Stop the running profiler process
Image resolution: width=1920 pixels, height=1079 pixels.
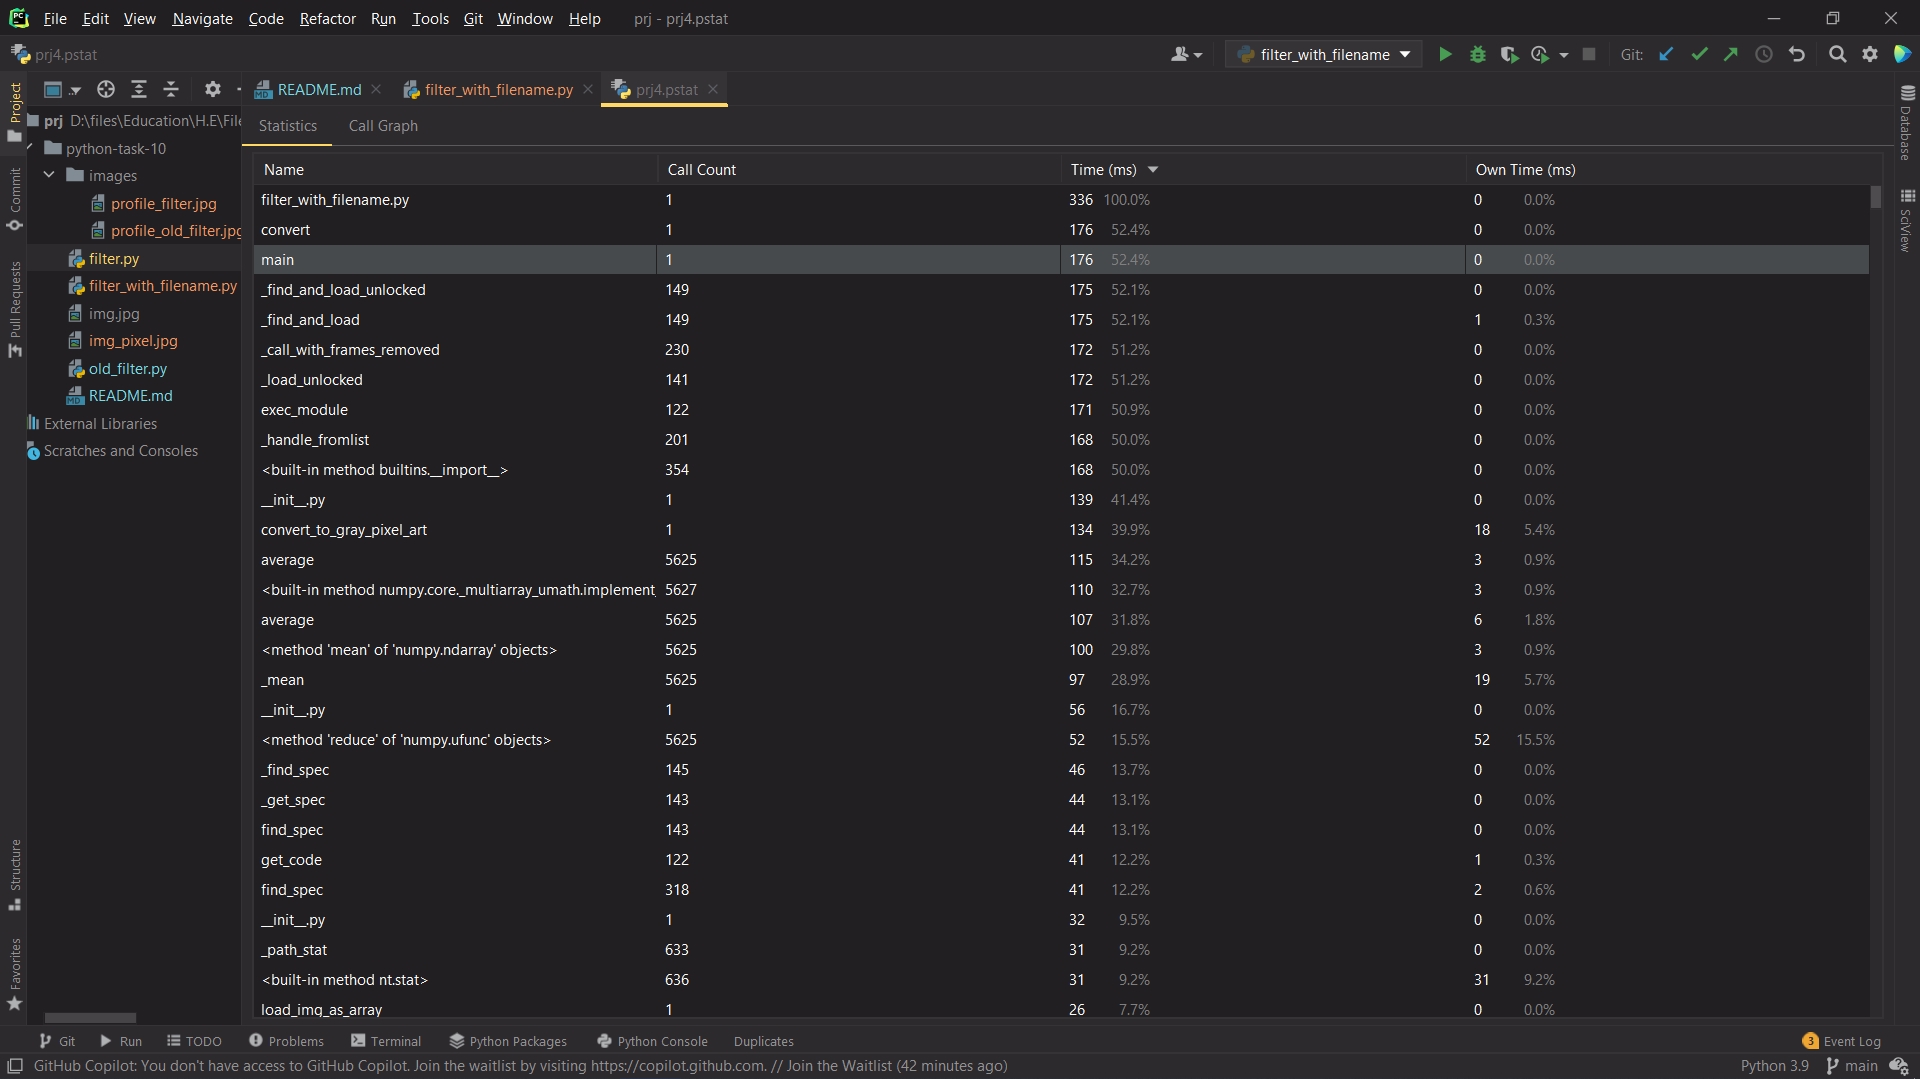(1588, 54)
